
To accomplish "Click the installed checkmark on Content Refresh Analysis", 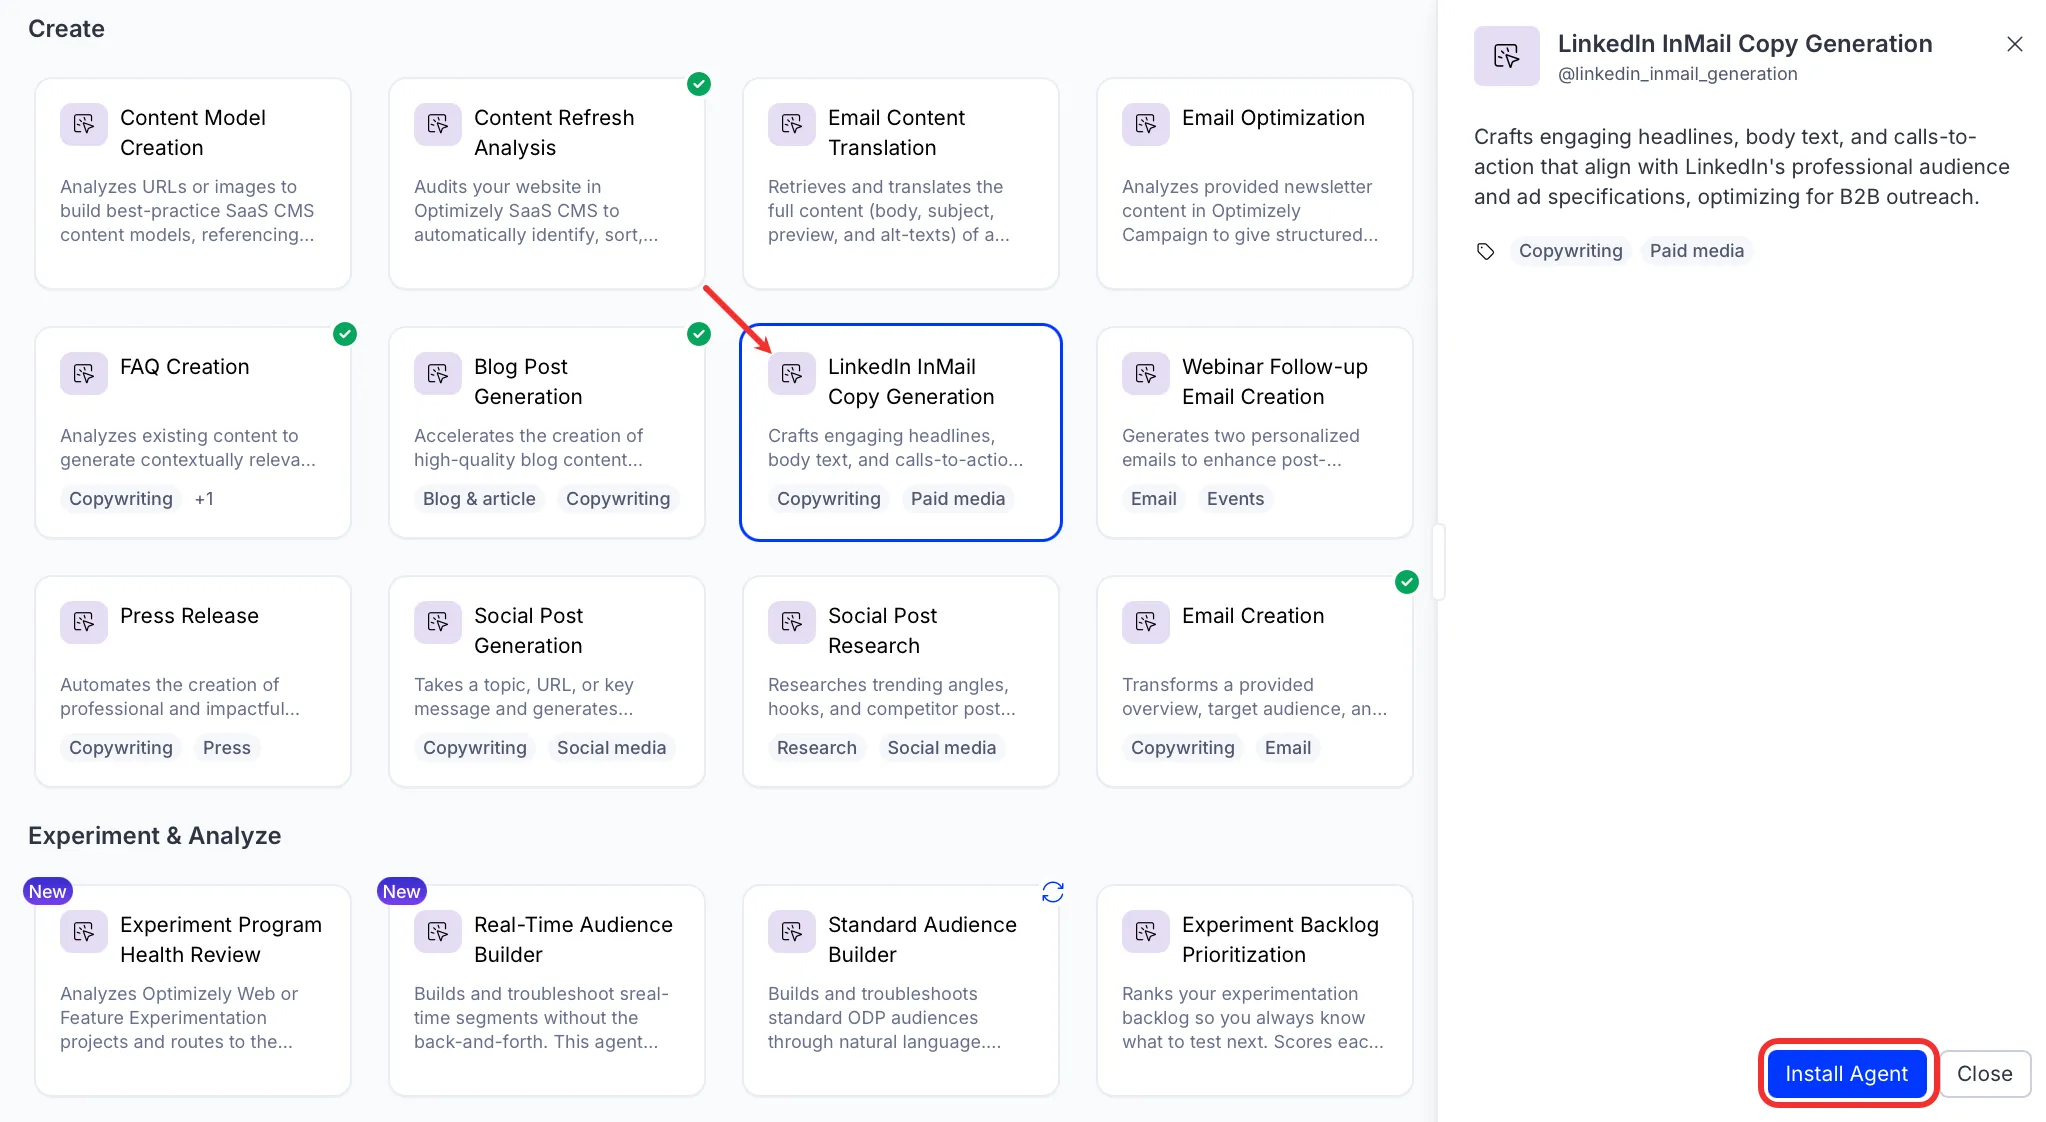I will tap(699, 84).
